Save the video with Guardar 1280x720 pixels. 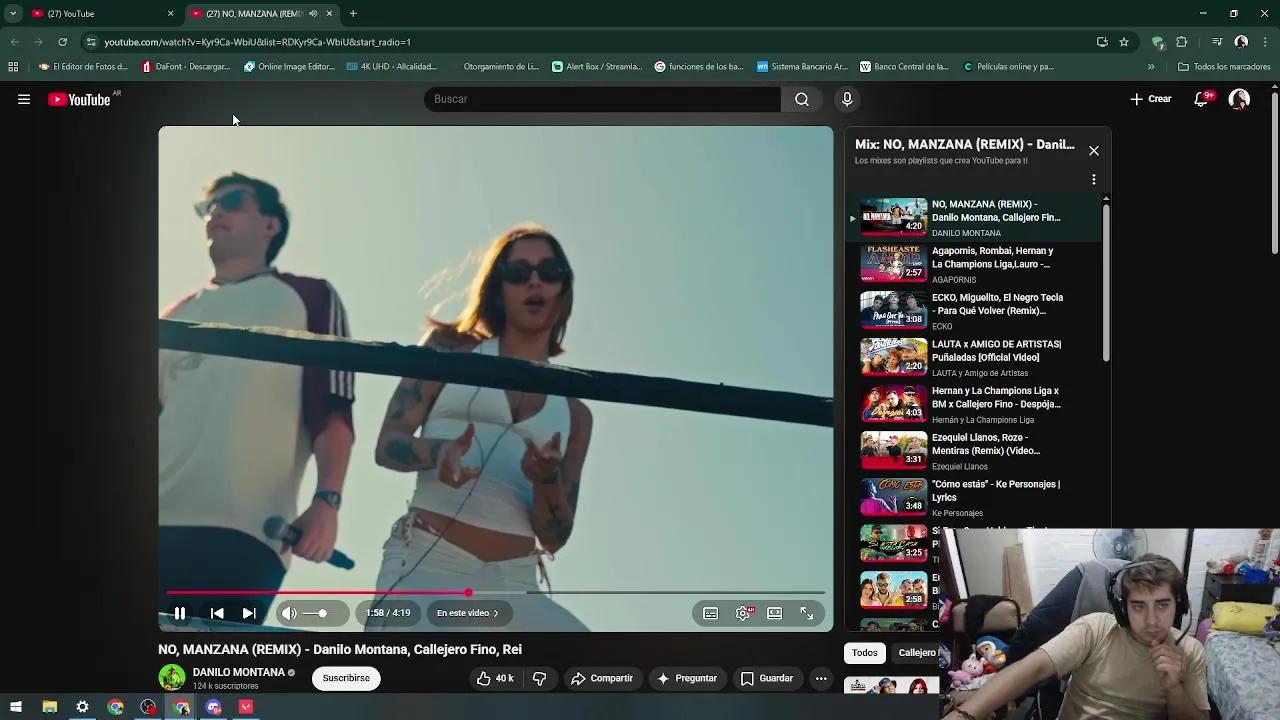pos(767,678)
